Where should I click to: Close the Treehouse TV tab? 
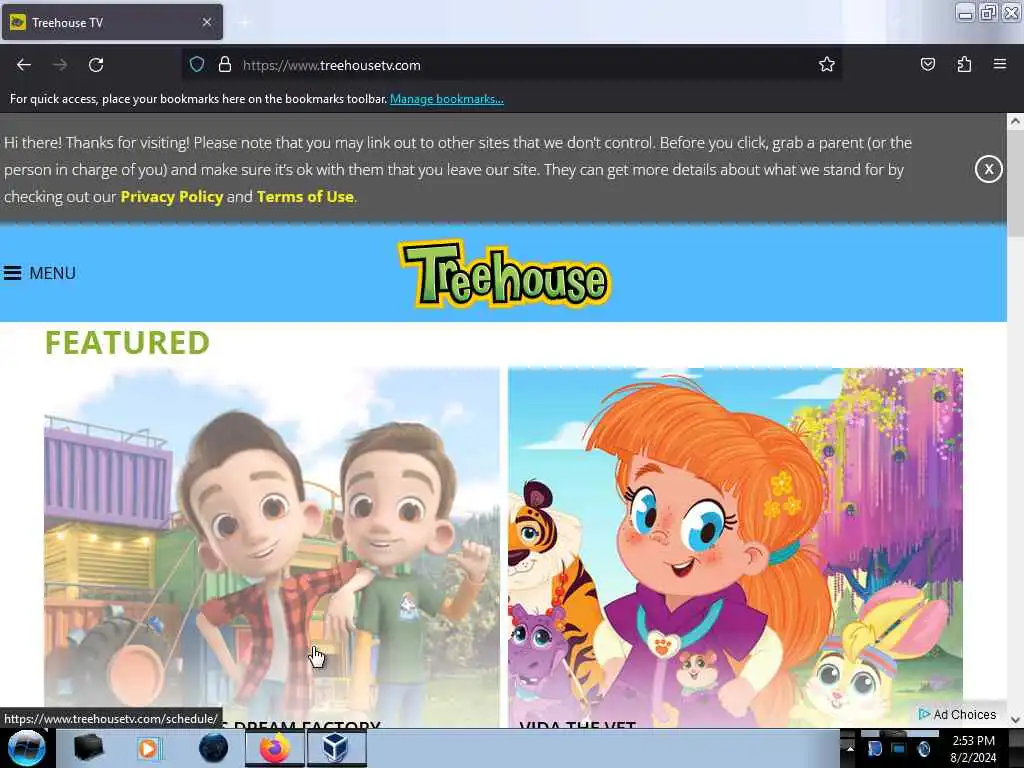point(207,22)
